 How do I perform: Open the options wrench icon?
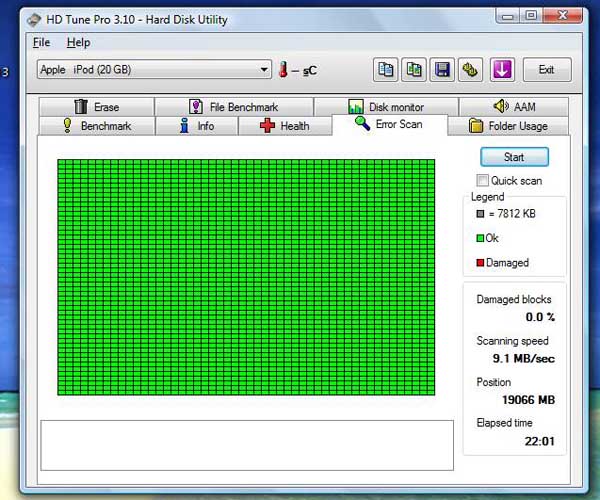[469, 69]
